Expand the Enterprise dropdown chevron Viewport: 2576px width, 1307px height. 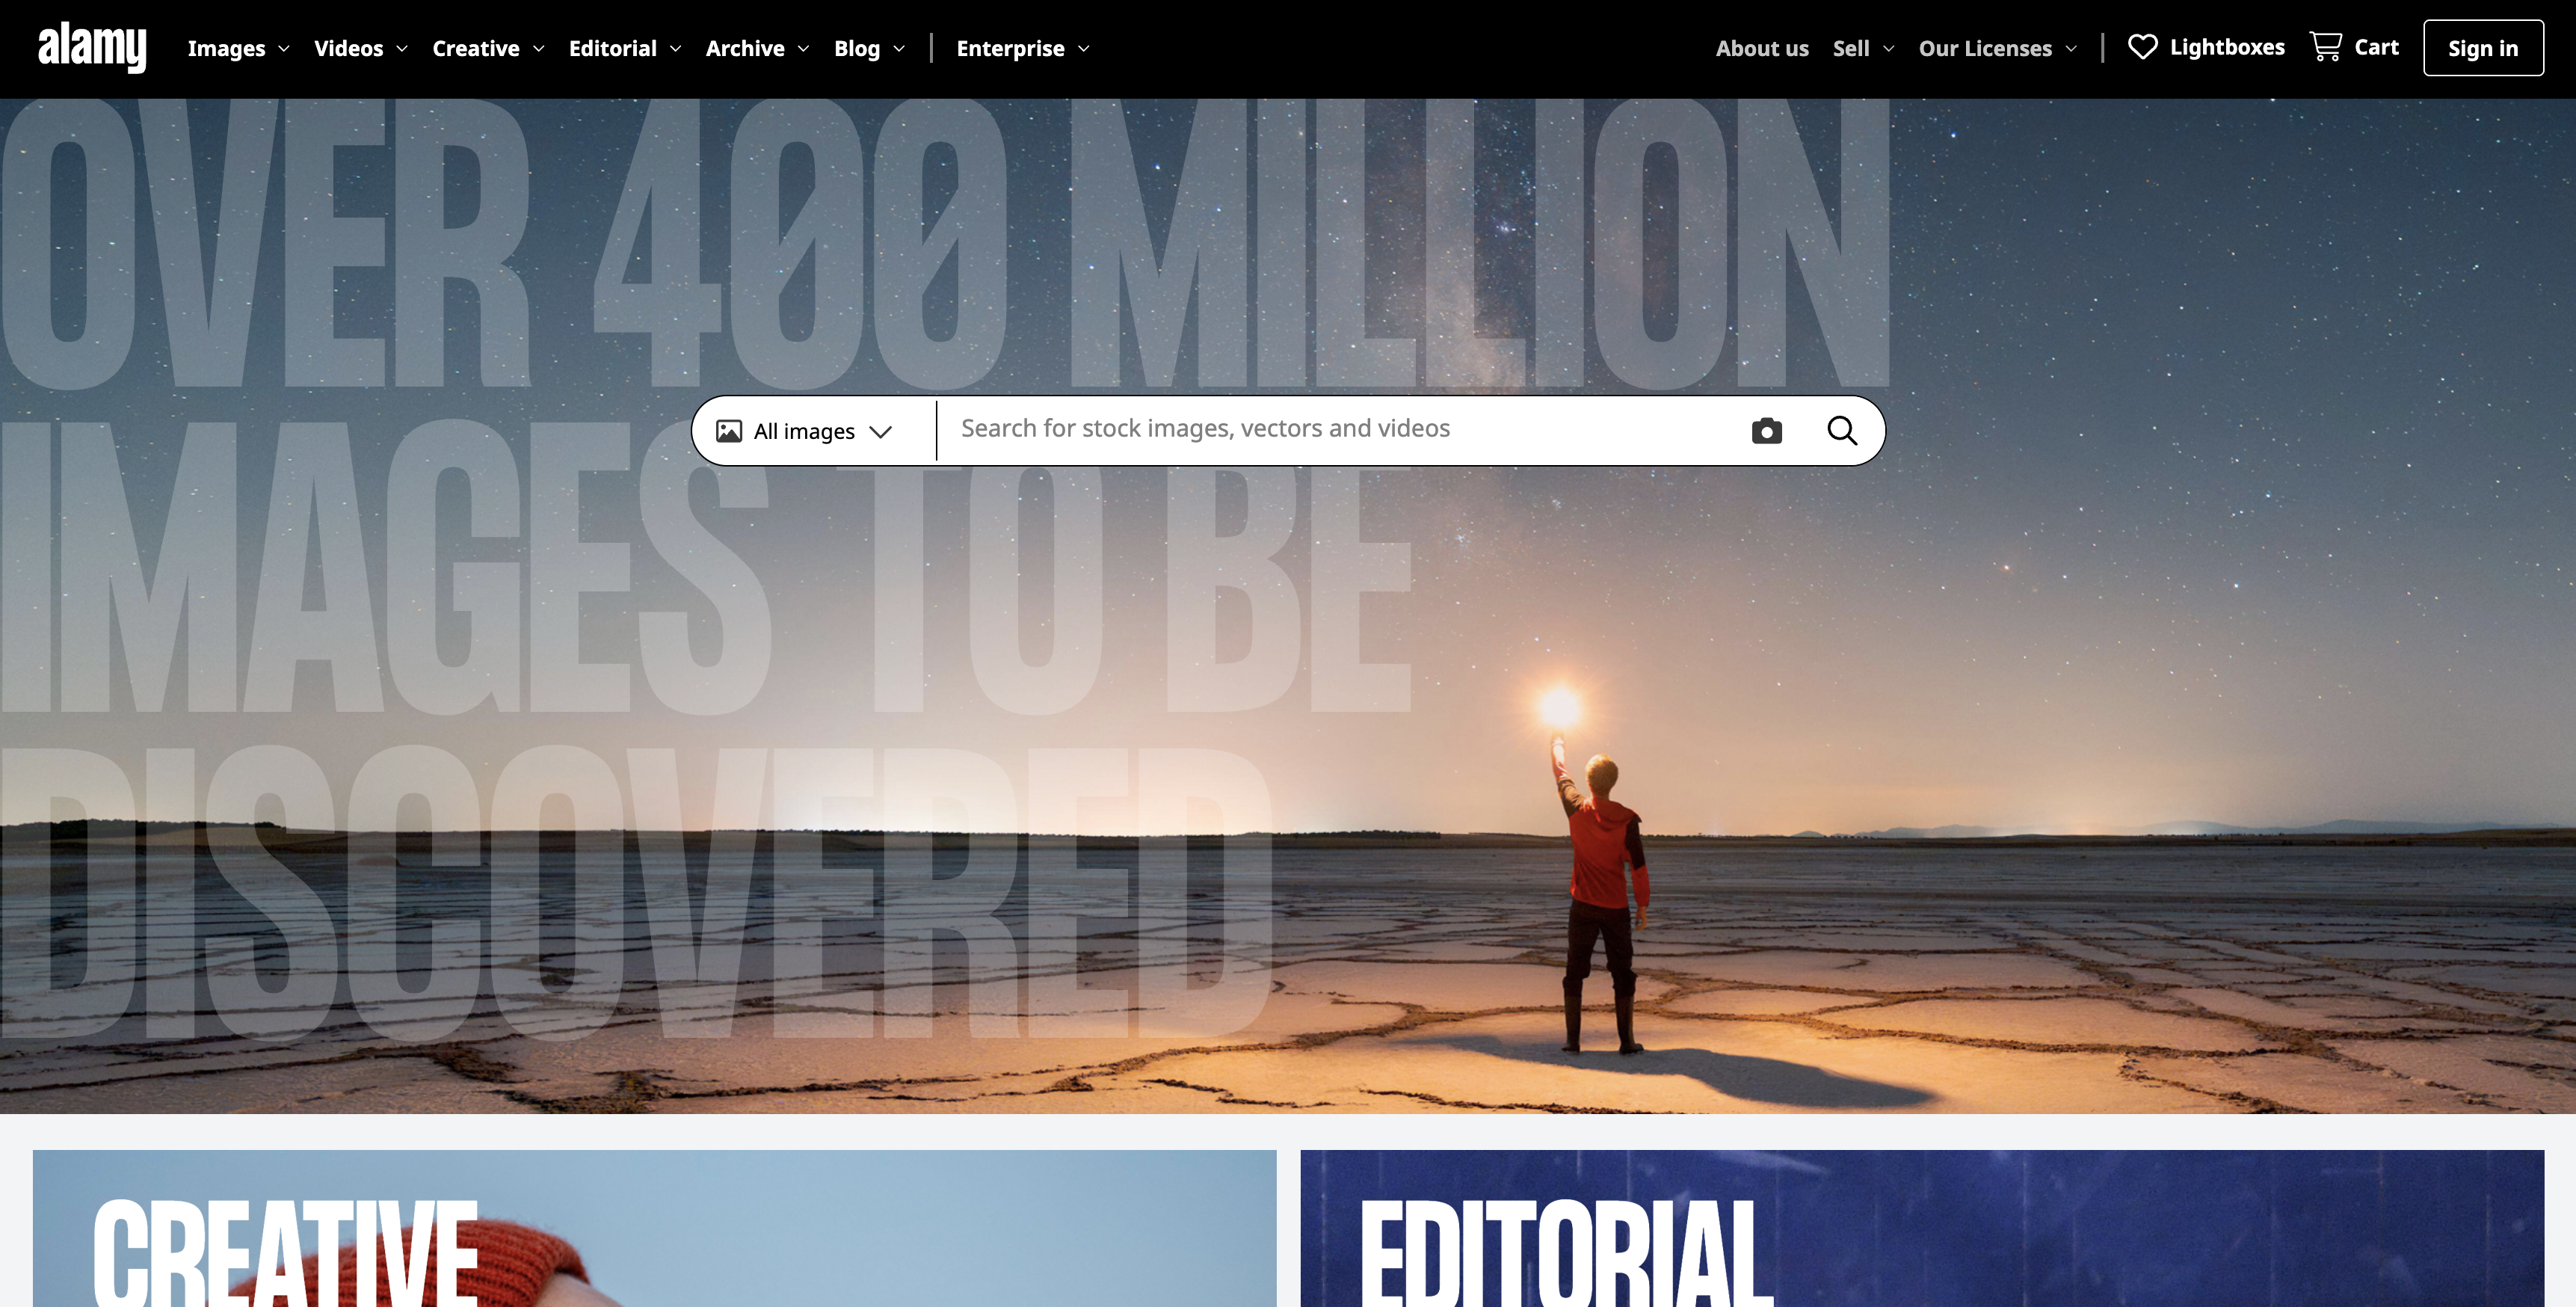pos(1084,49)
